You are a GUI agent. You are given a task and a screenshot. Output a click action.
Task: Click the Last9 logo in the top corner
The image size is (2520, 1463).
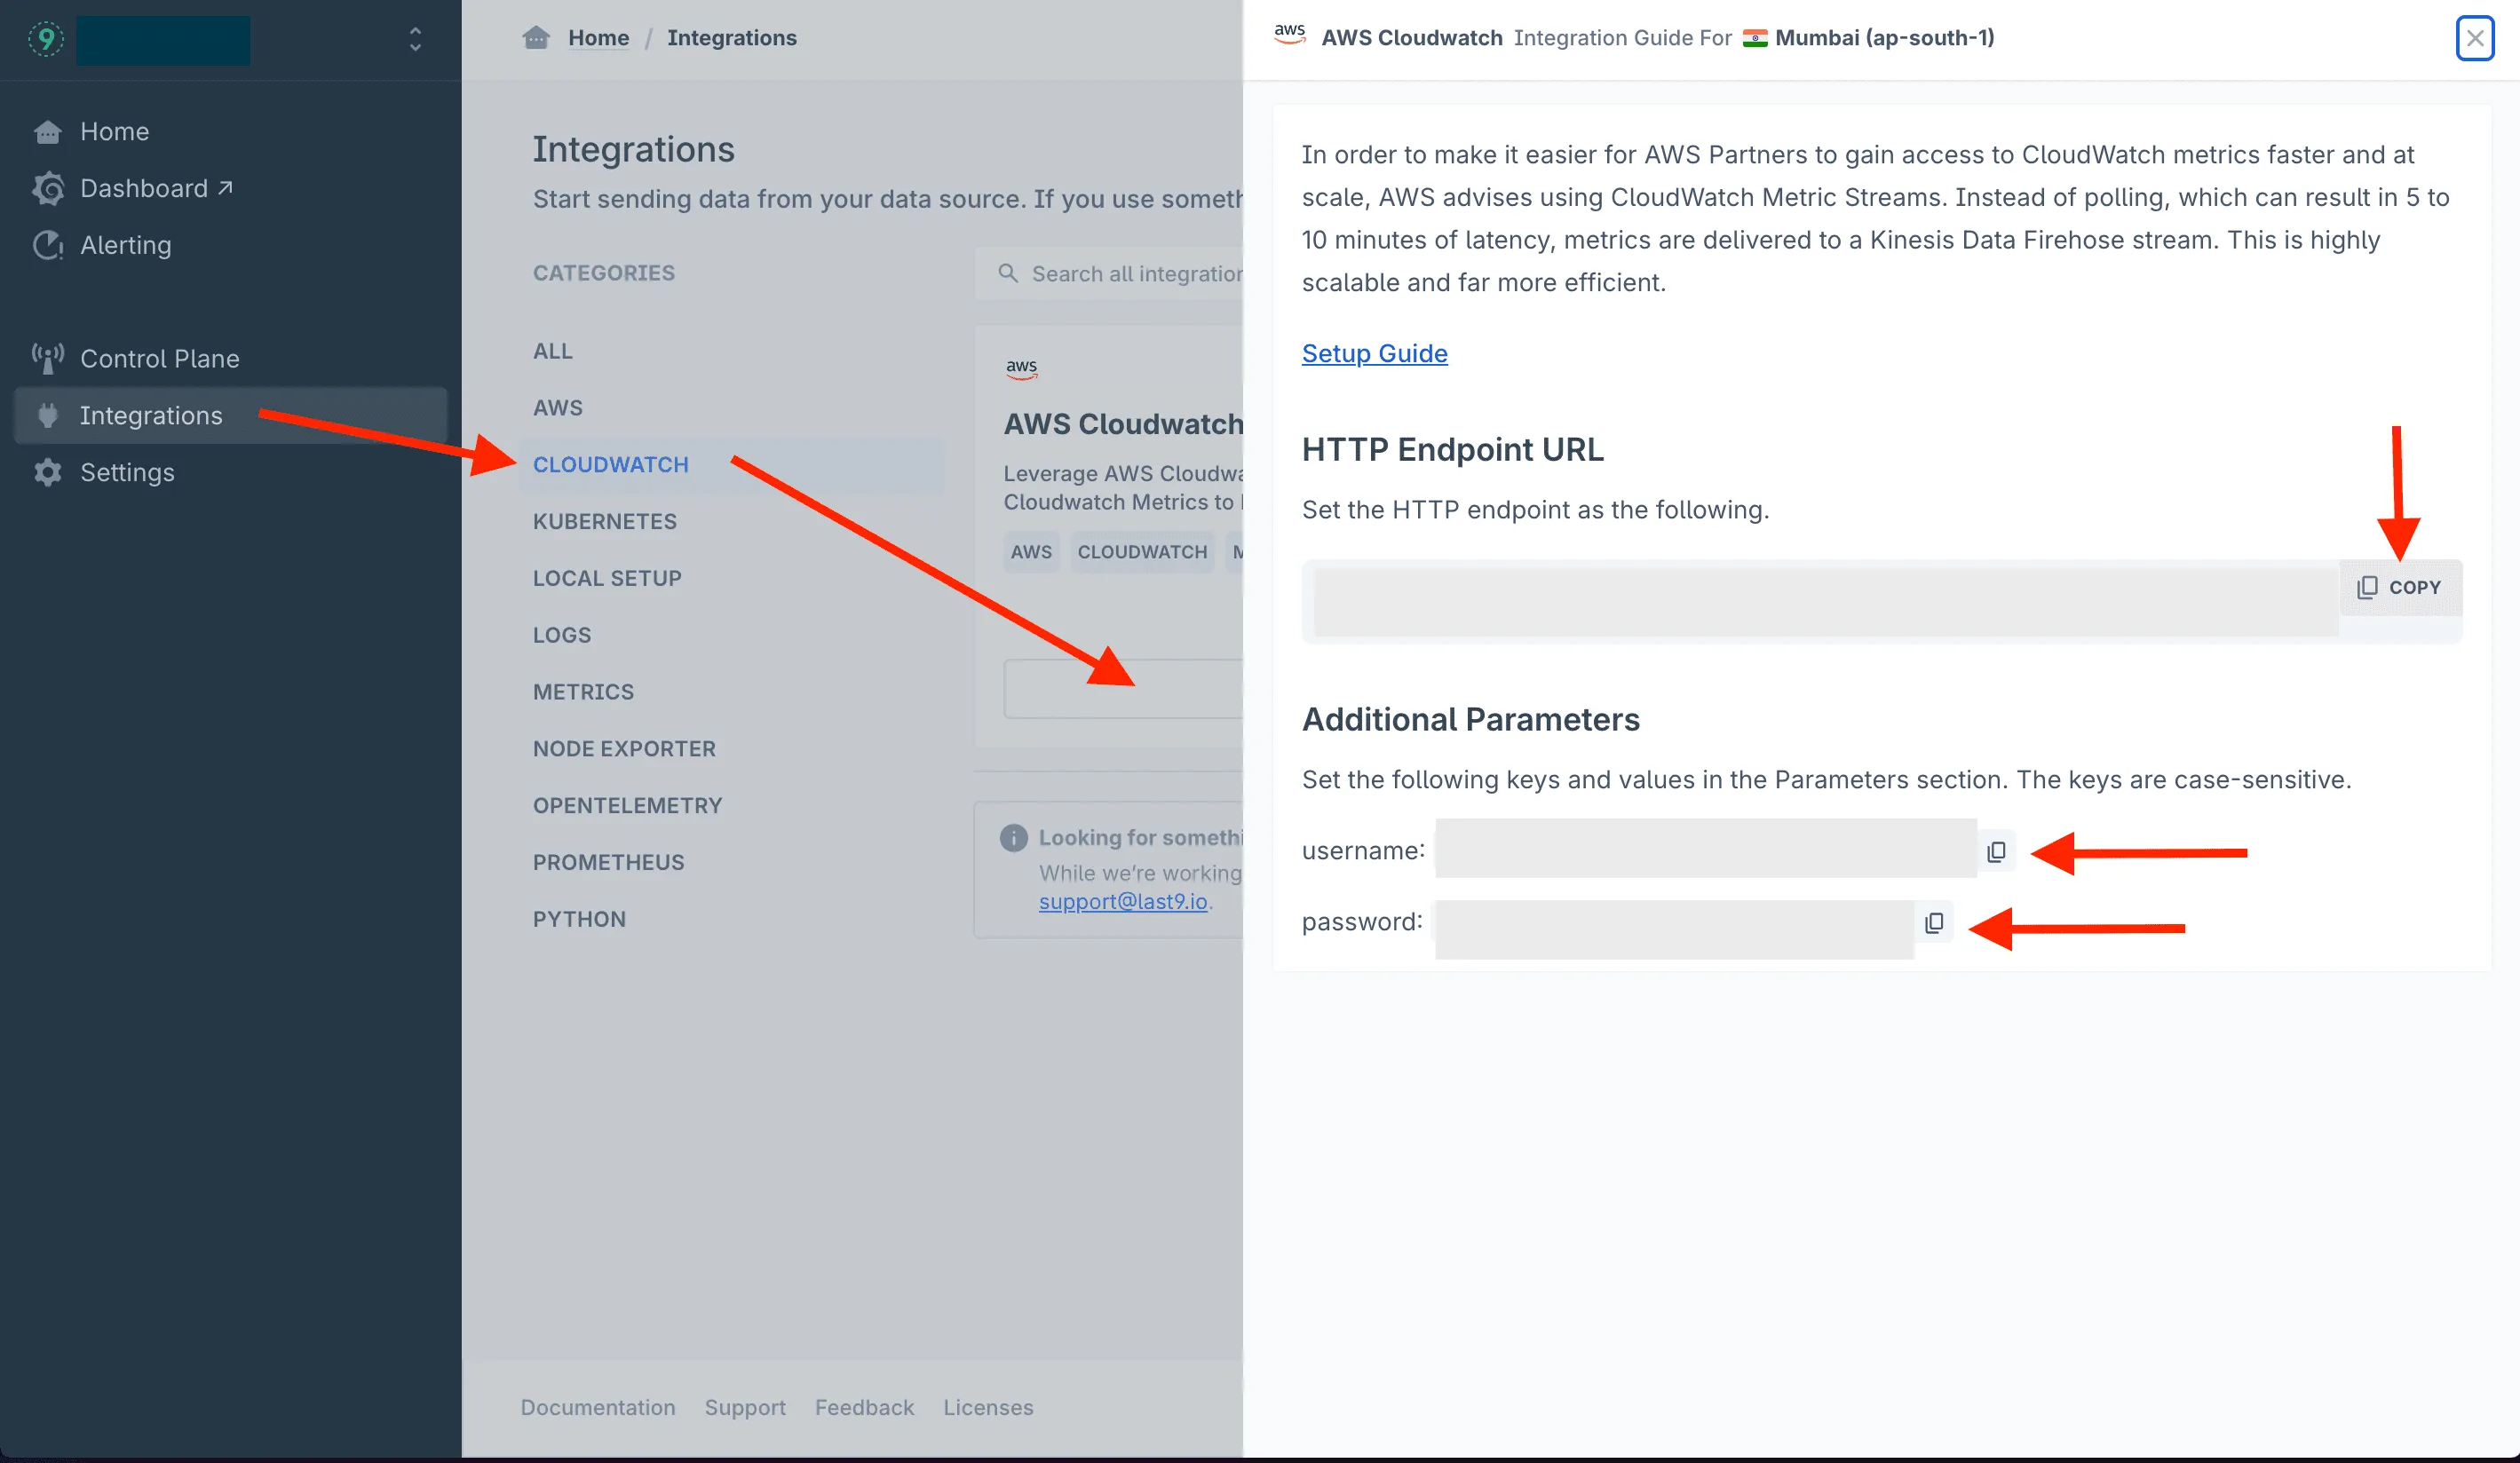(x=46, y=39)
